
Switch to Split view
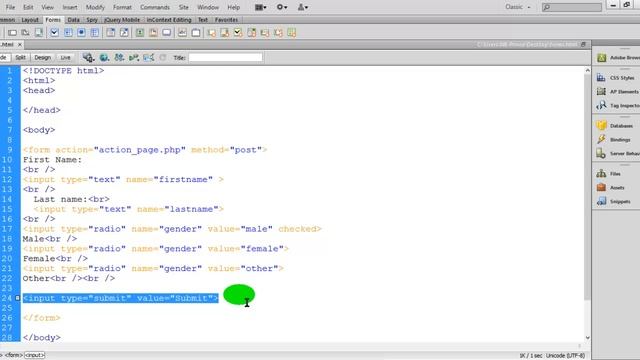(20, 58)
